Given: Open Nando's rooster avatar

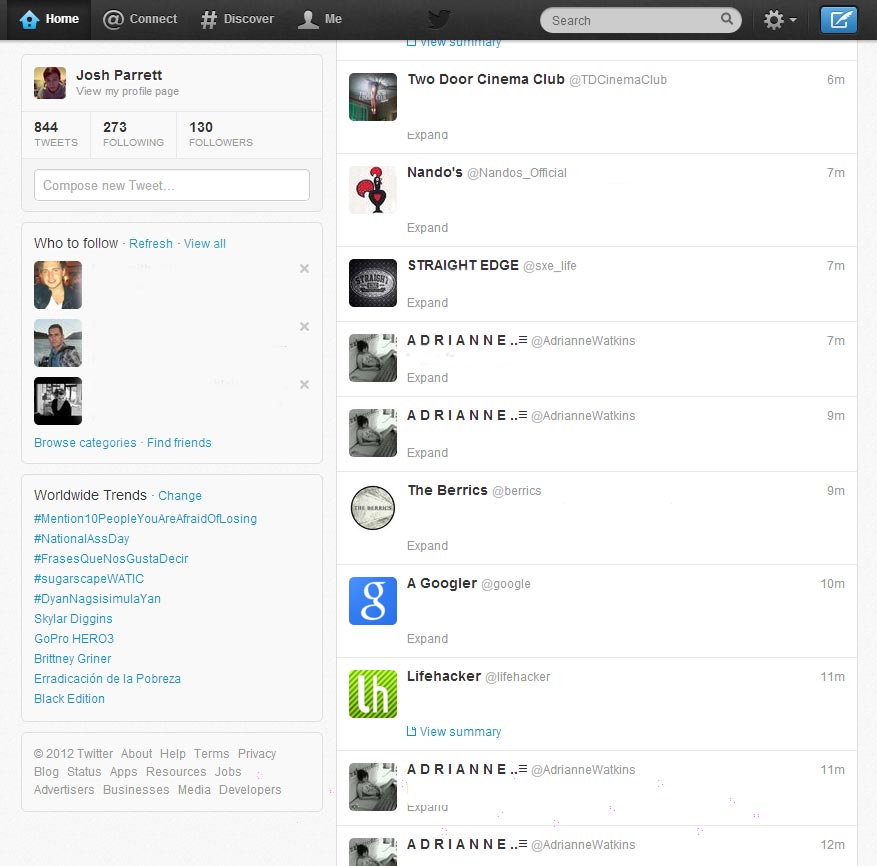Looking at the screenshot, I should pos(373,190).
